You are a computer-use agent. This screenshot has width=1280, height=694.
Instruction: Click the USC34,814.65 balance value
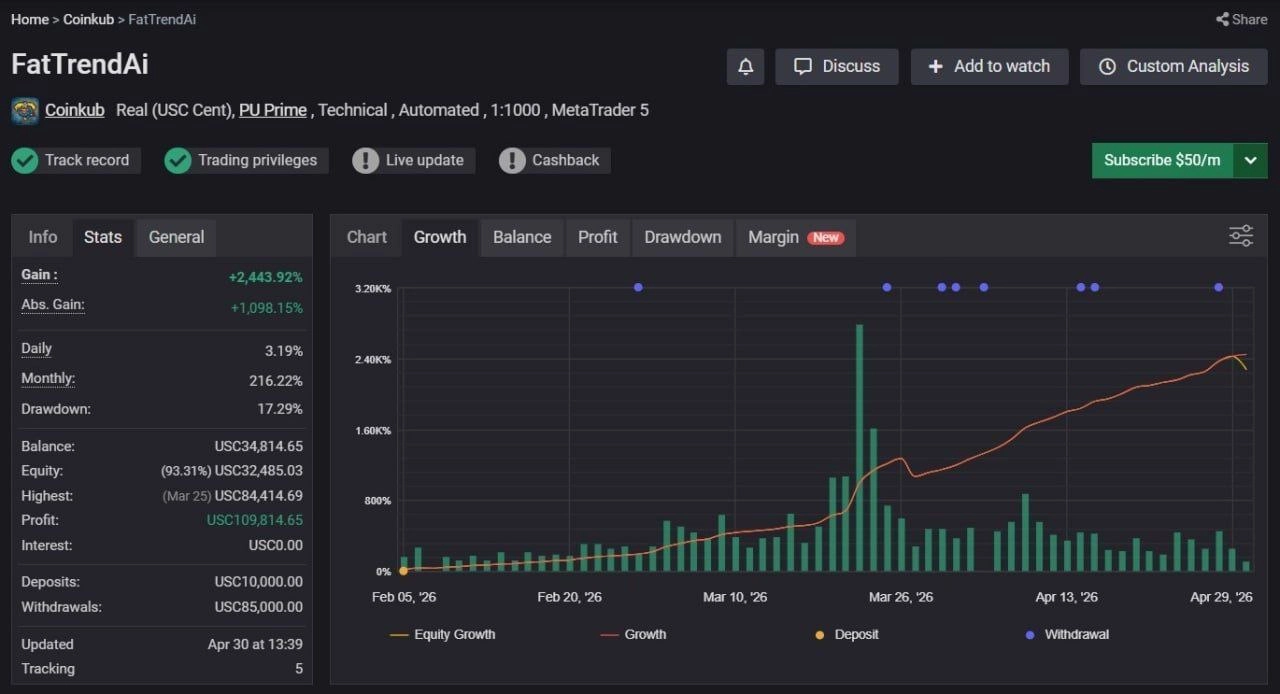point(259,446)
